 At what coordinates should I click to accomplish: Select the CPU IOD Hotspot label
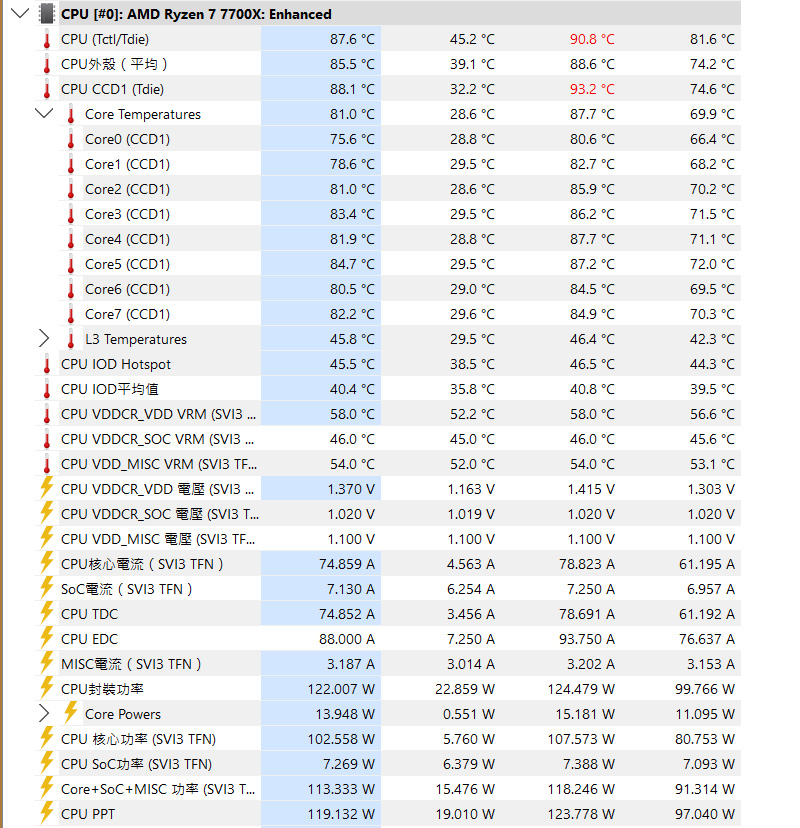[116, 364]
